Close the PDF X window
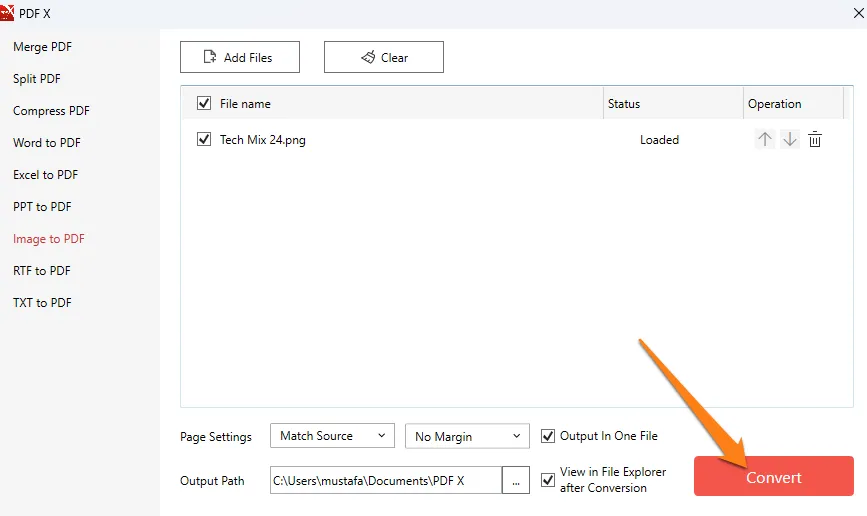867x516 pixels. 858,13
